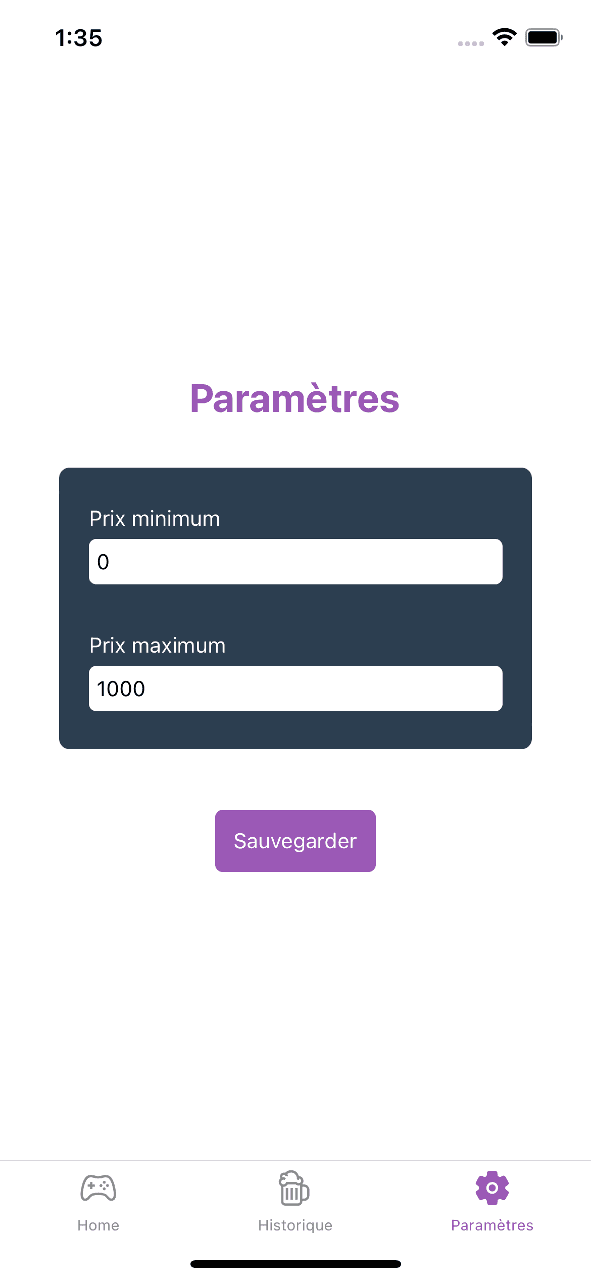591x1280 pixels.
Task: Open the beer mug Historique icon
Action: [294, 1188]
